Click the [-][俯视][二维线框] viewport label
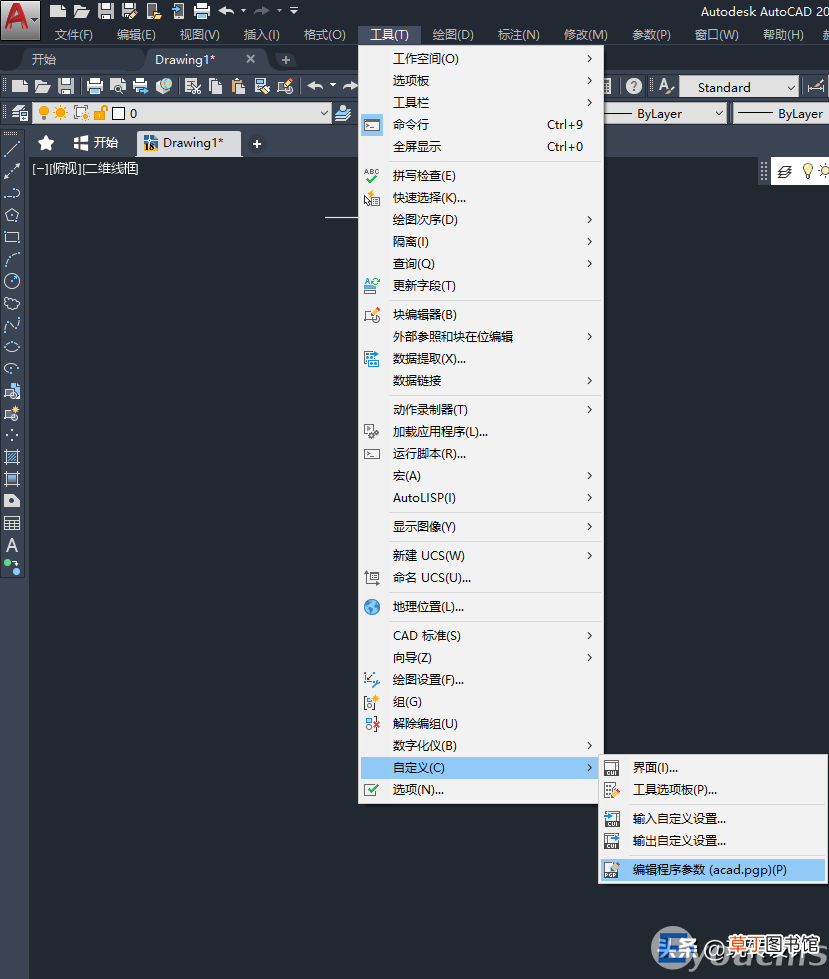 coord(86,169)
